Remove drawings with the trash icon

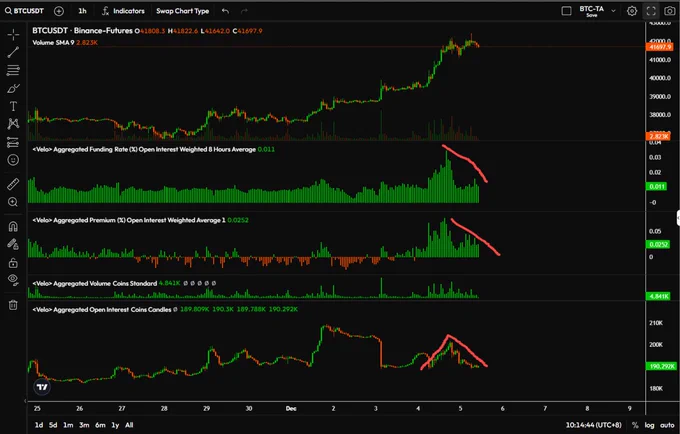pos(13,305)
